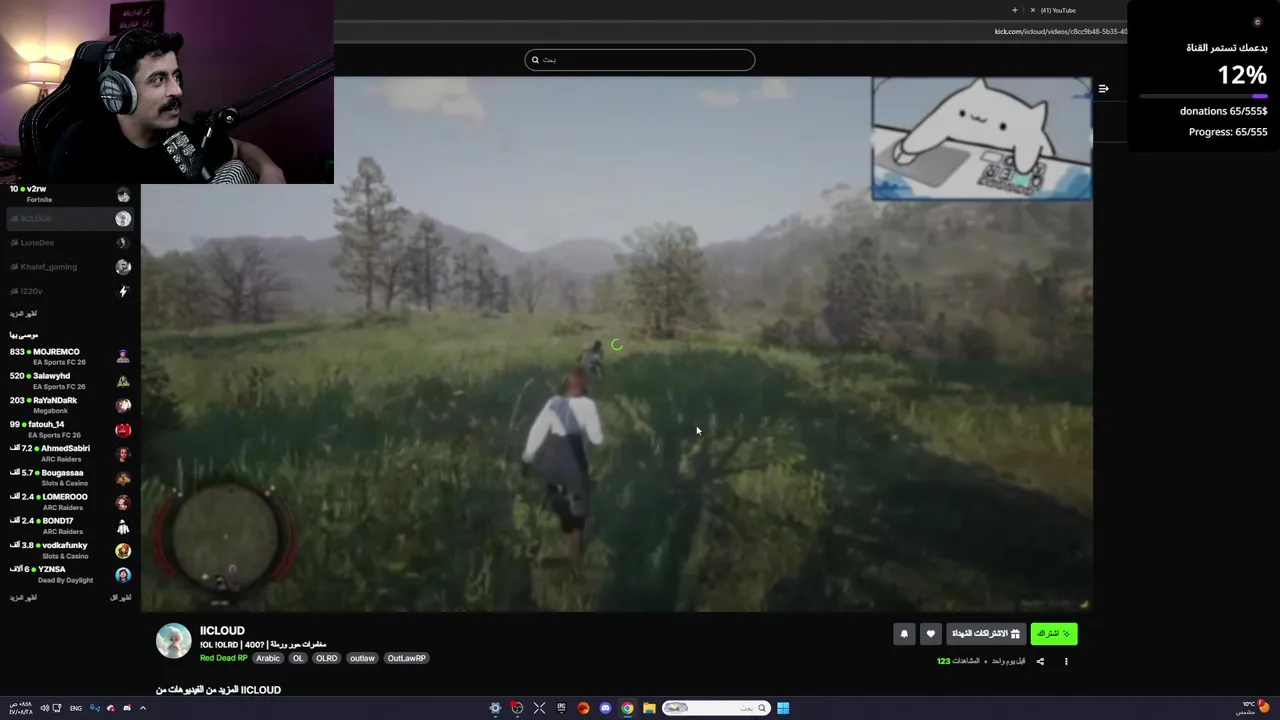The image size is (1280, 720).
Task: Open the settings gear taskbar icon
Action: pyautogui.click(x=495, y=708)
